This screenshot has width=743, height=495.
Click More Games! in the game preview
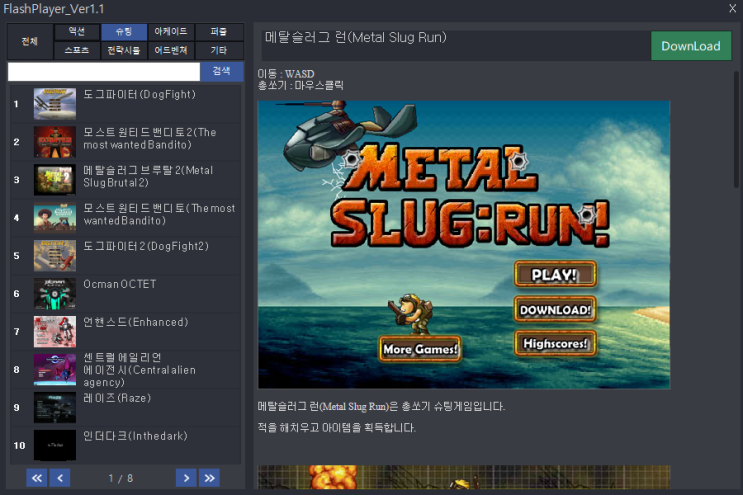pyautogui.click(x=420, y=349)
